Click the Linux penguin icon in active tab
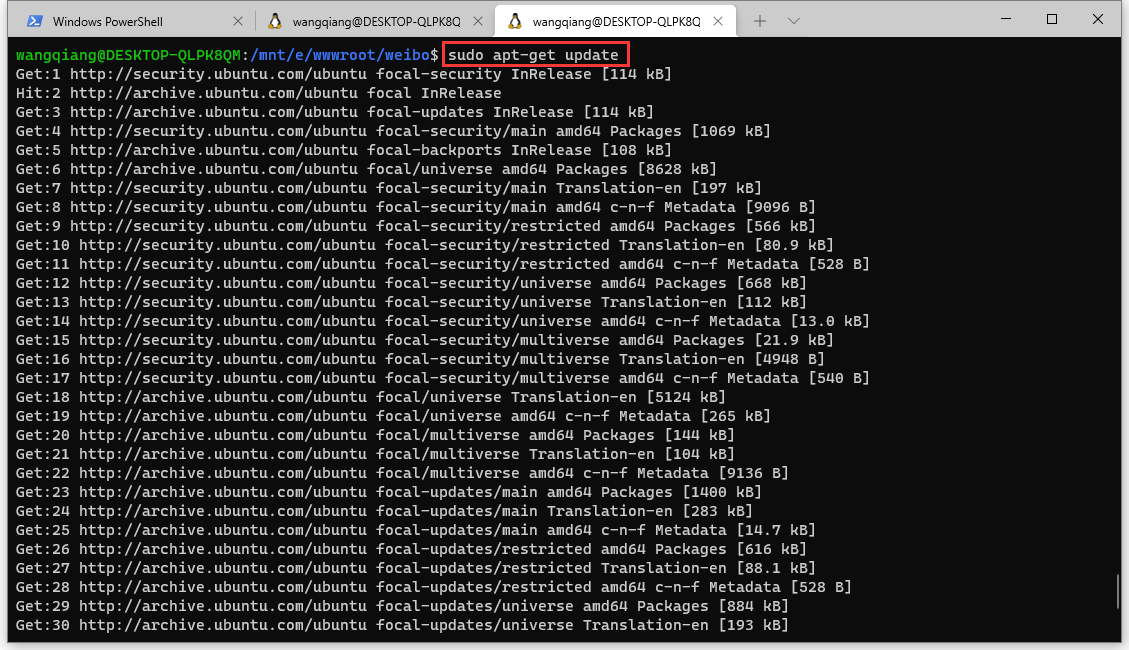This screenshot has height=650, width=1129. [514, 22]
